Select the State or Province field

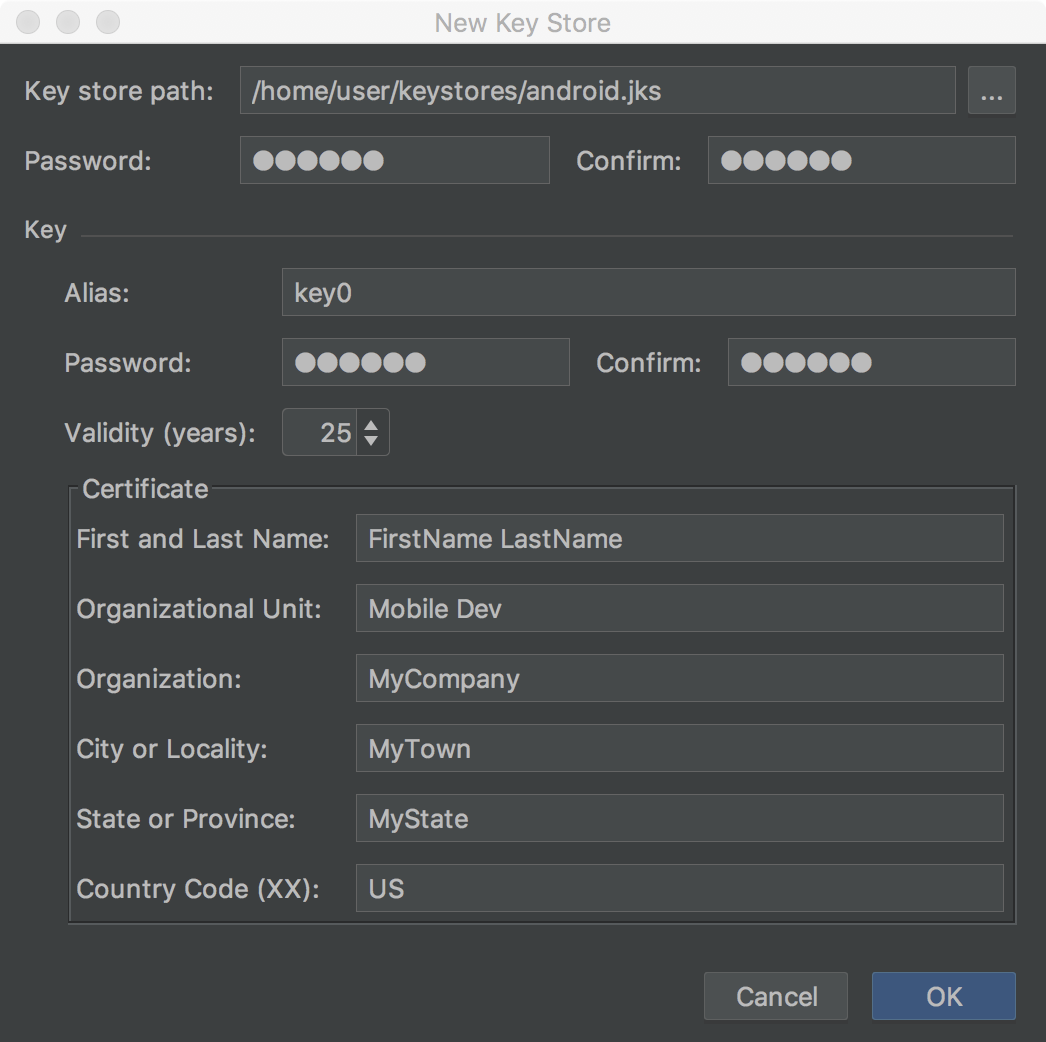679,818
